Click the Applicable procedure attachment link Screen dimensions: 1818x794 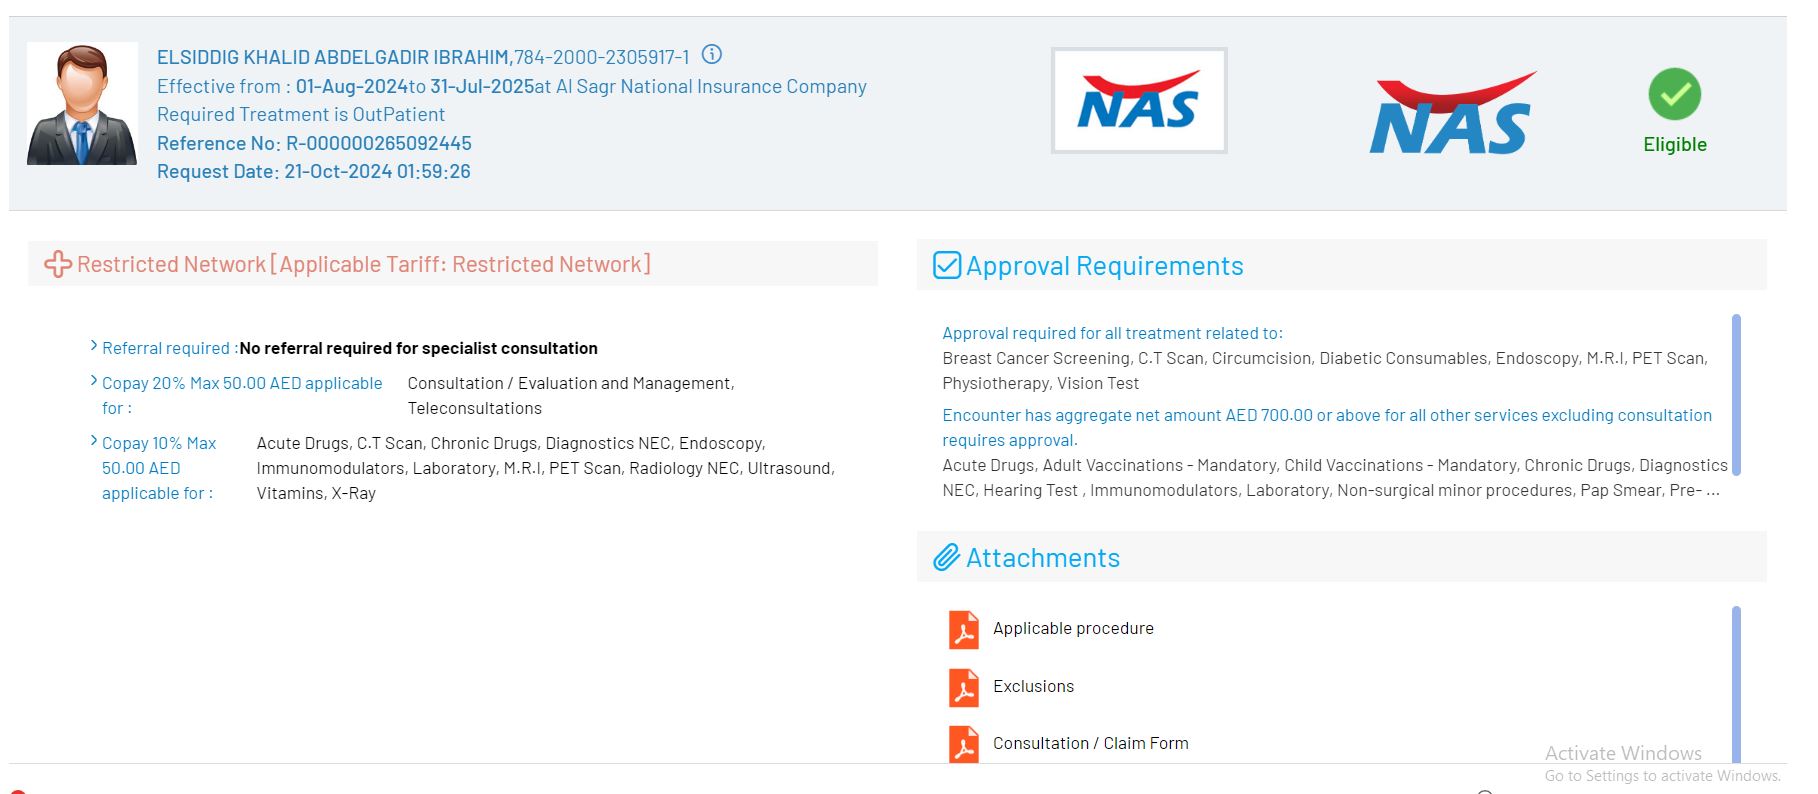(x=1073, y=628)
